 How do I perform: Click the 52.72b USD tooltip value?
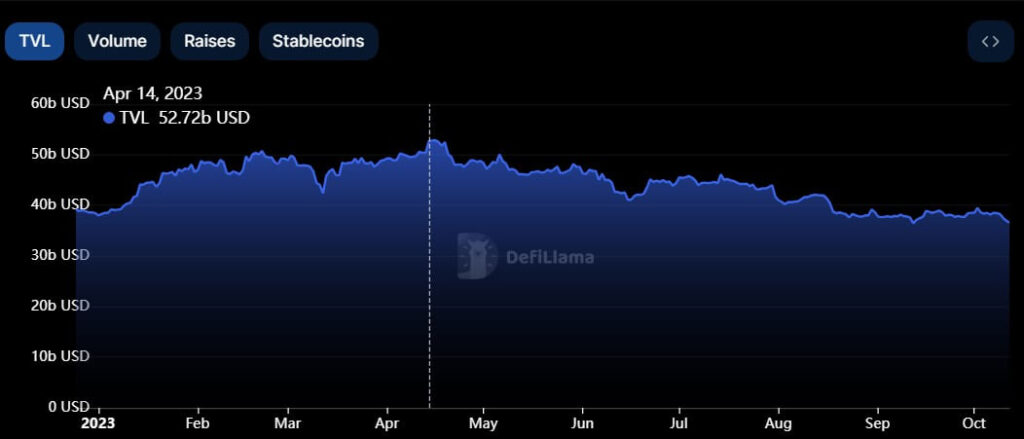[x=204, y=118]
